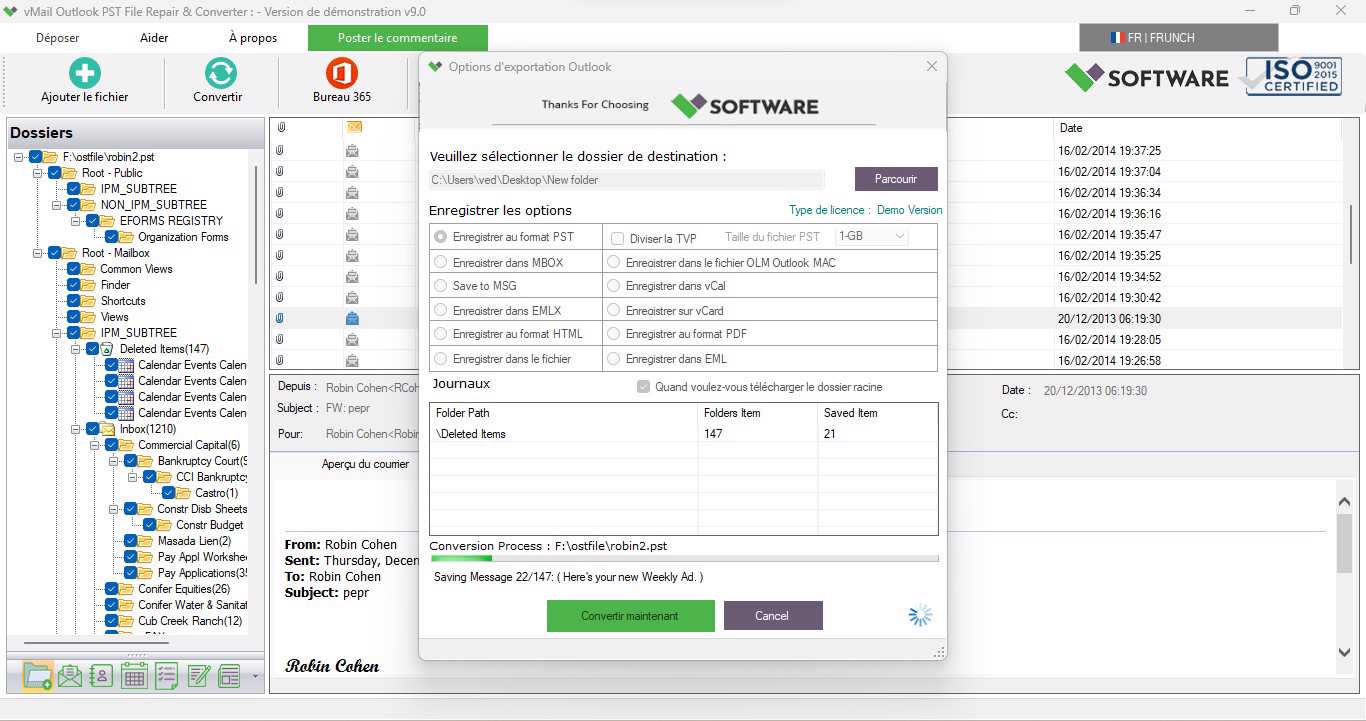
Task: Select the contacts icon in bottom bar
Action: pyautogui.click(x=101, y=676)
